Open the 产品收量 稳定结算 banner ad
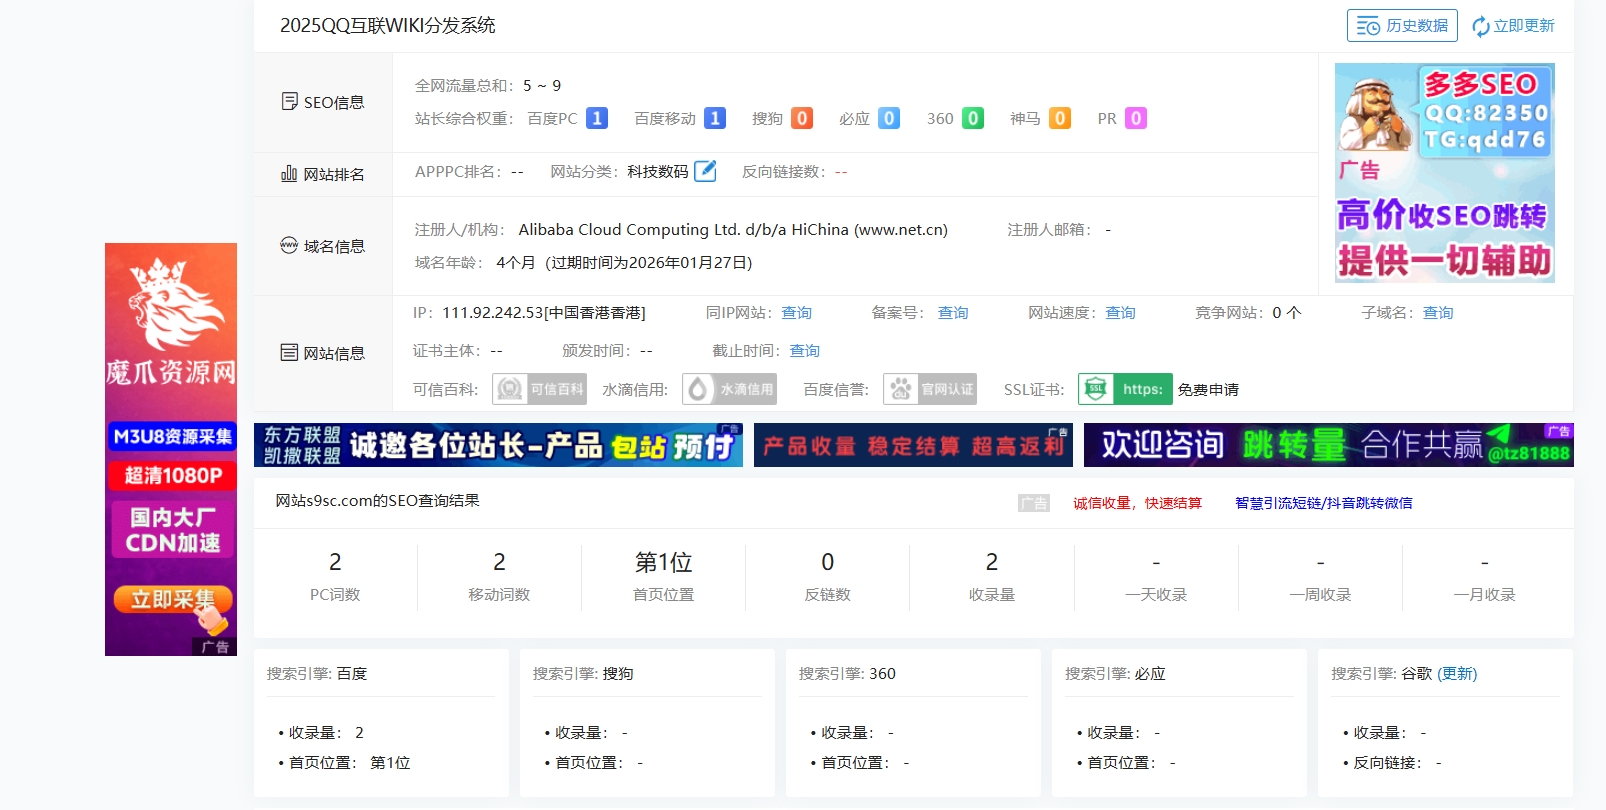This screenshot has width=1606, height=810. (913, 445)
